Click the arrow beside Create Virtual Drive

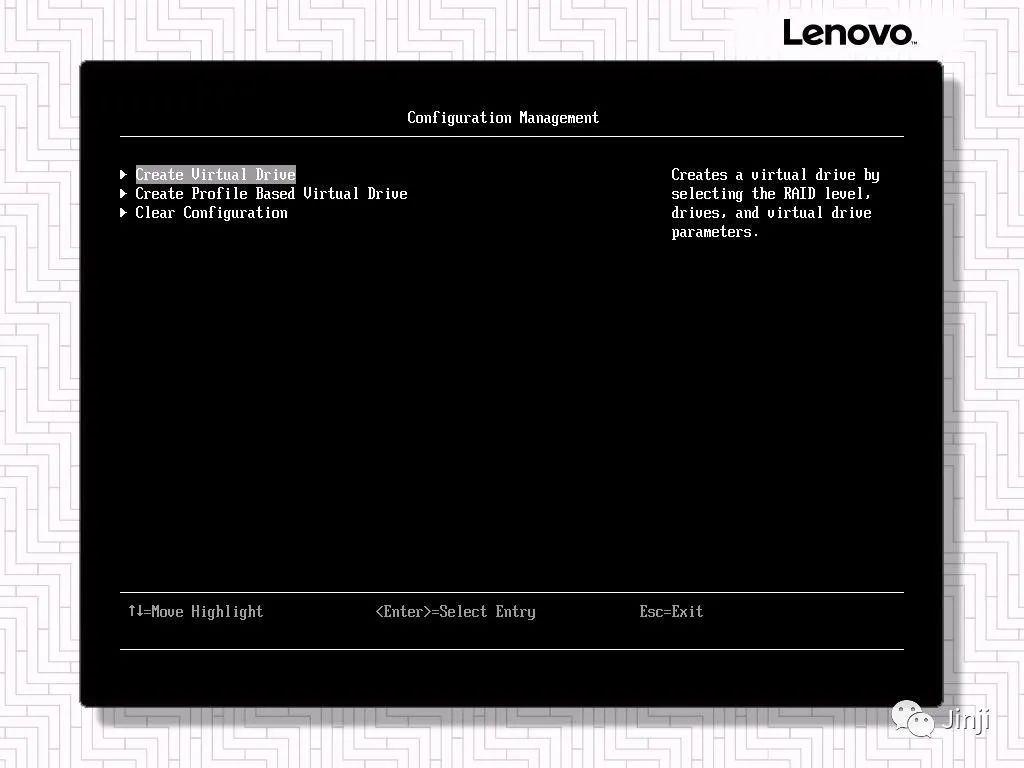pyautogui.click(x=123, y=174)
